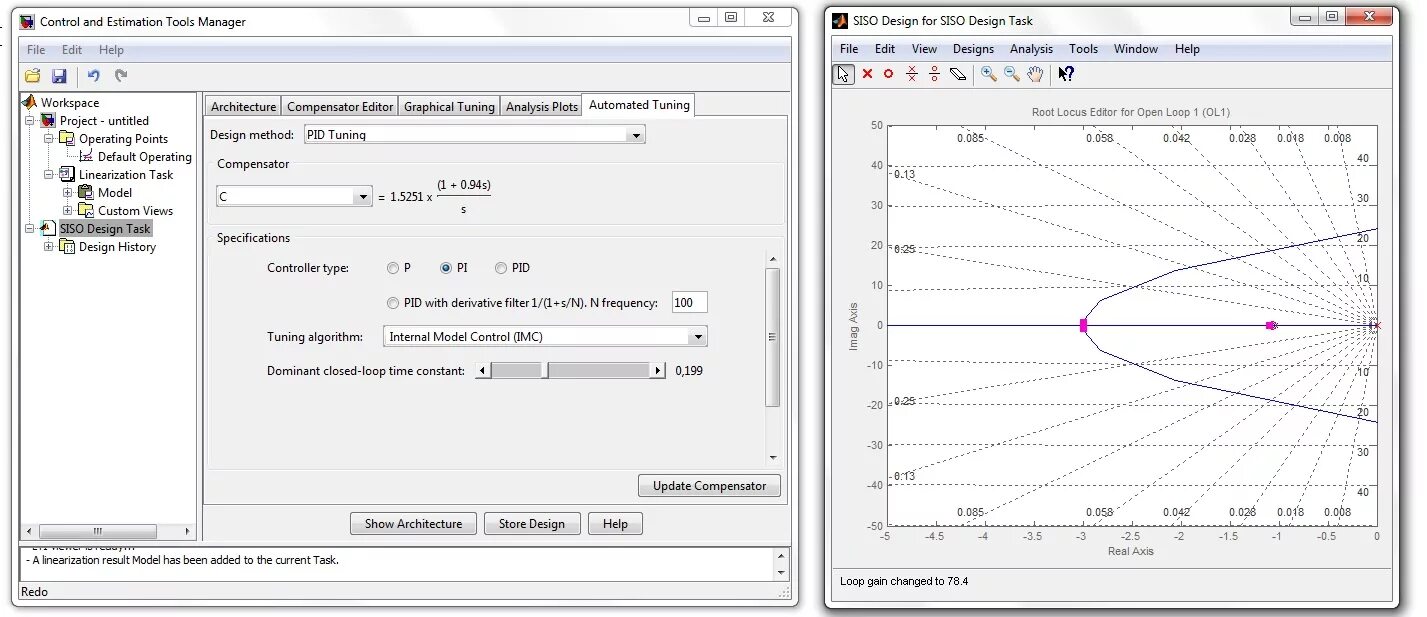1427x617 pixels.
Task: Select the arrow pointer tool in SISO Design
Action: click(844, 74)
